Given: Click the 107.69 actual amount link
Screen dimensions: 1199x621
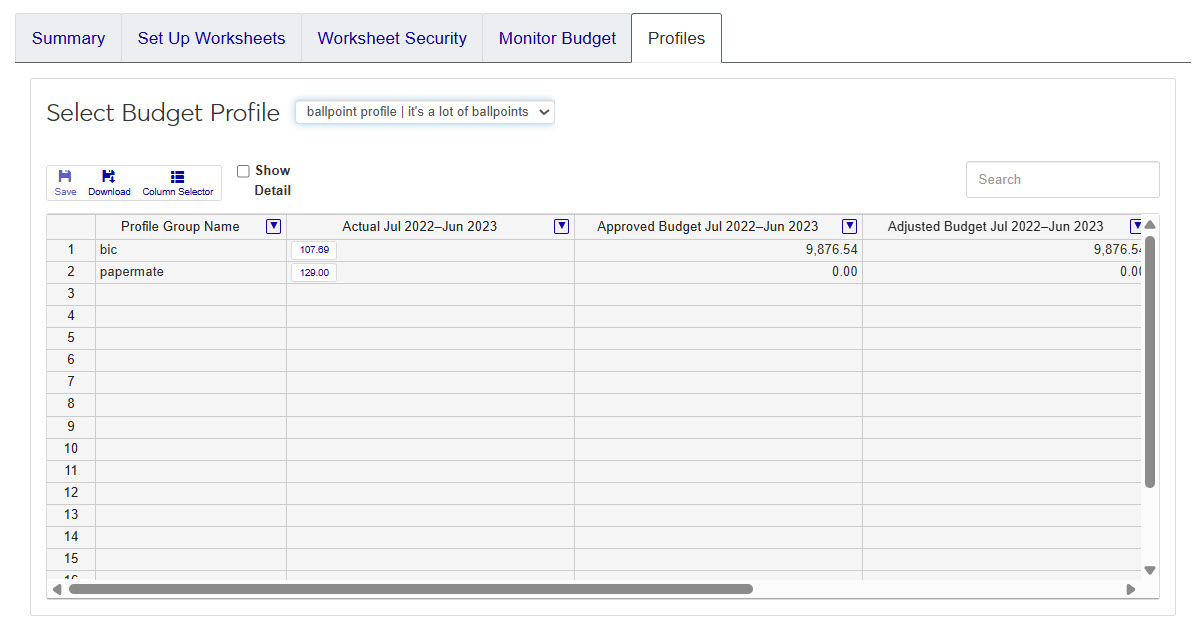Looking at the screenshot, I should click(314, 250).
